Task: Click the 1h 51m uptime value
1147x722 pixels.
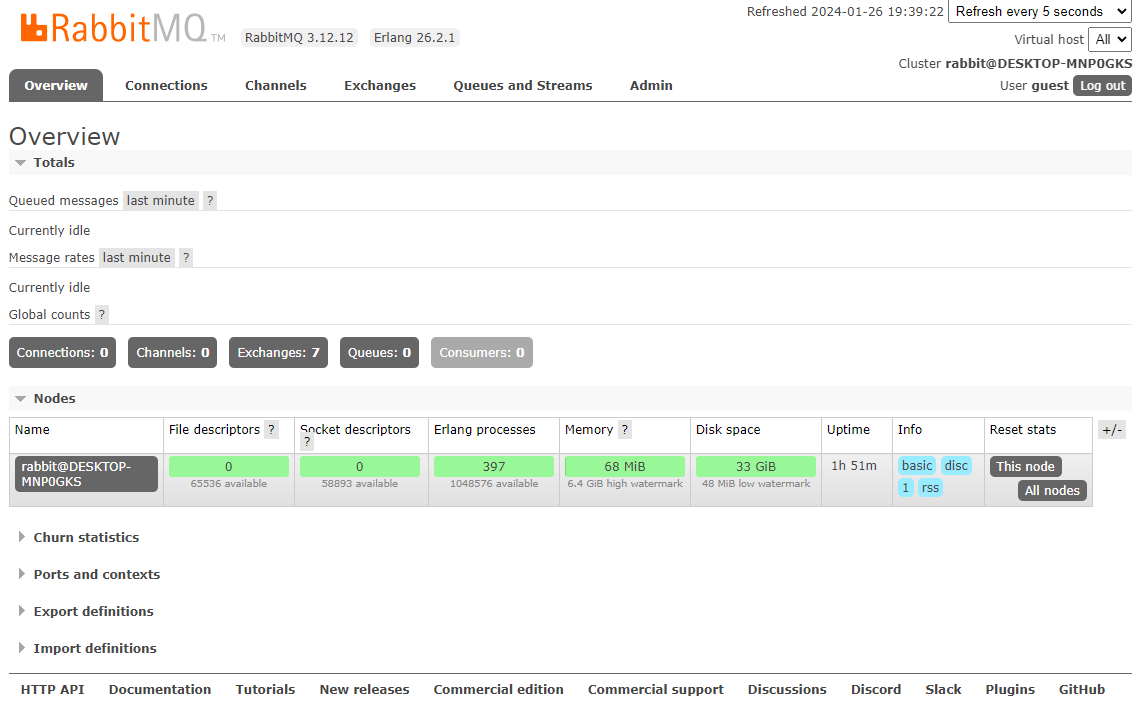Action: click(854, 466)
